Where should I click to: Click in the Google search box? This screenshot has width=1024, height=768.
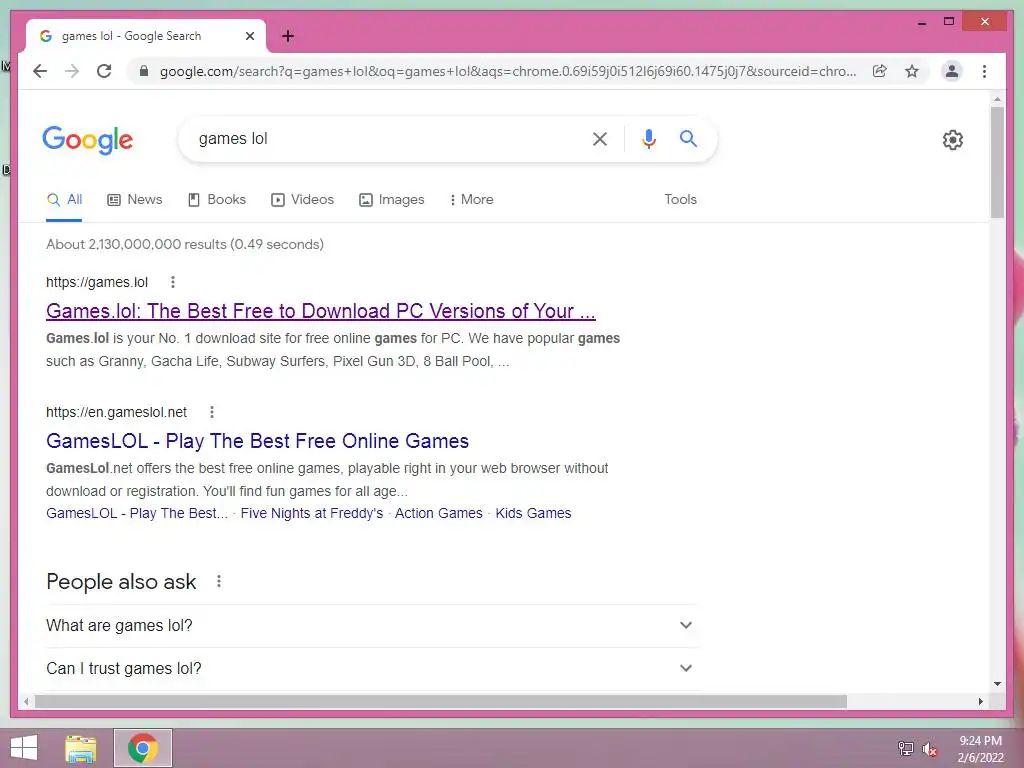(385, 138)
